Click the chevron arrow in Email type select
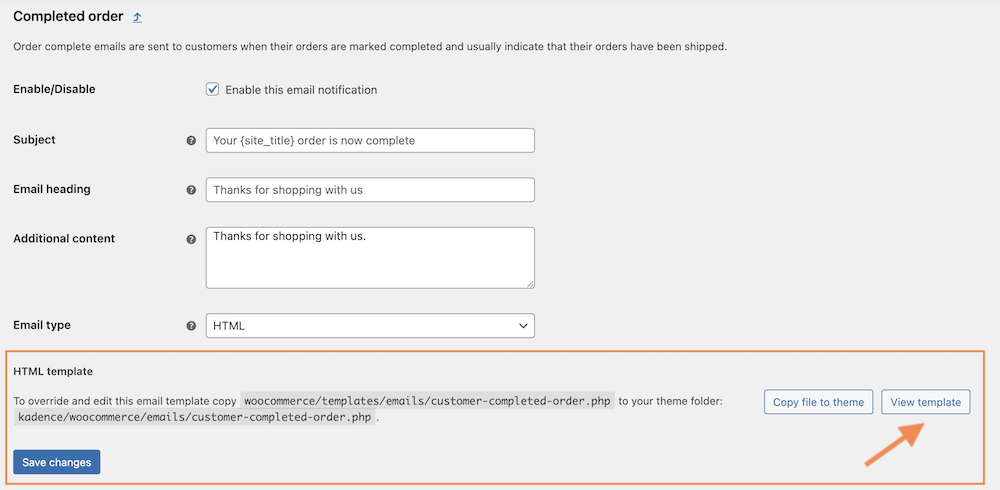This screenshot has width=1000, height=490. (x=523, y=325)
